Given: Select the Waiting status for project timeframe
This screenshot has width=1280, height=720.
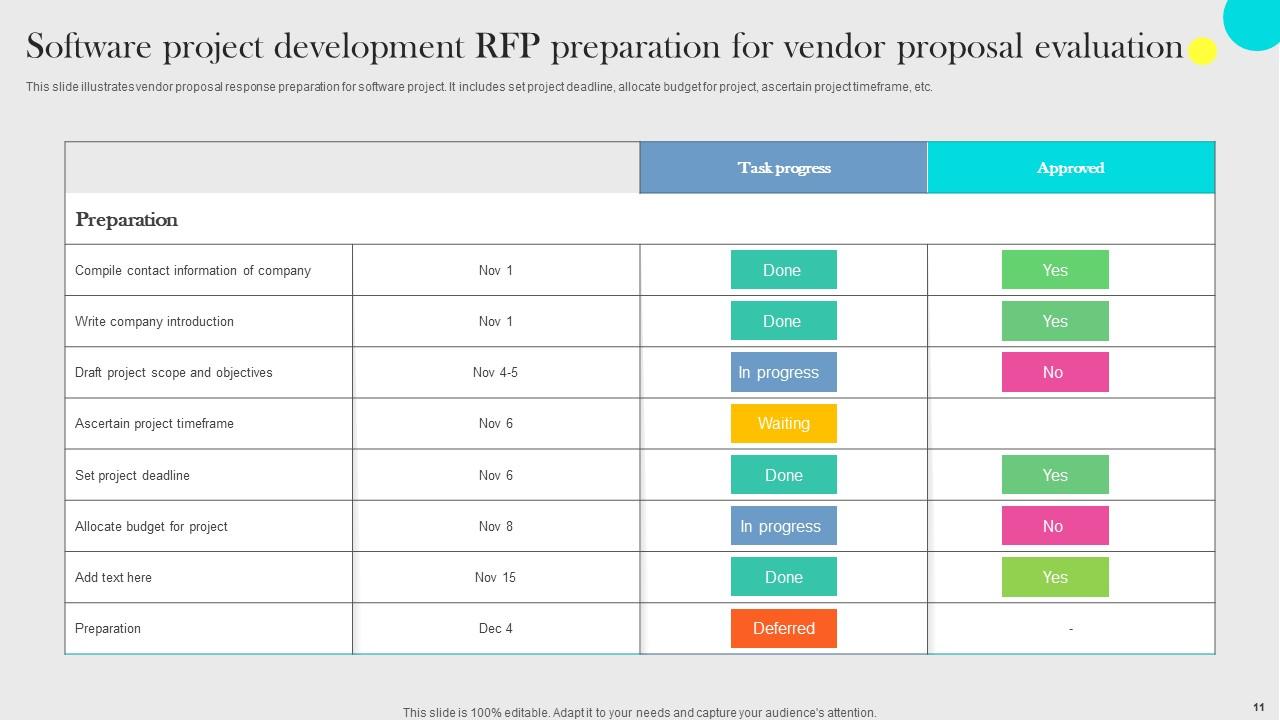Looking at the screenshot, I should 783,423.
